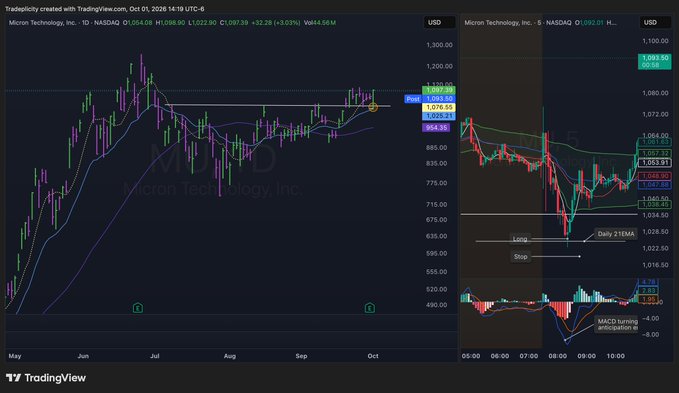This screenshot has height=393, width=679.
Task: Click the red 1,048.90 indicator label
Action: point(654,176)
